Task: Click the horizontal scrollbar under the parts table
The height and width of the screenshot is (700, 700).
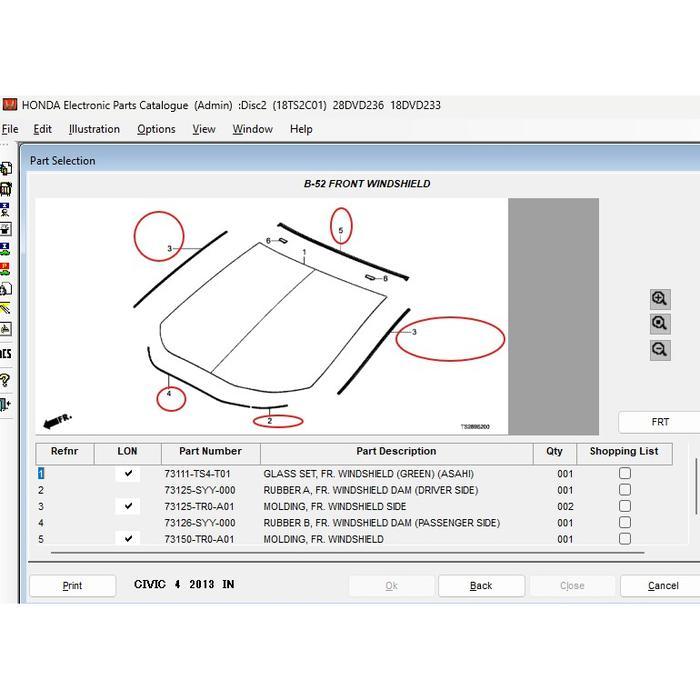Action: pos(347,553)
